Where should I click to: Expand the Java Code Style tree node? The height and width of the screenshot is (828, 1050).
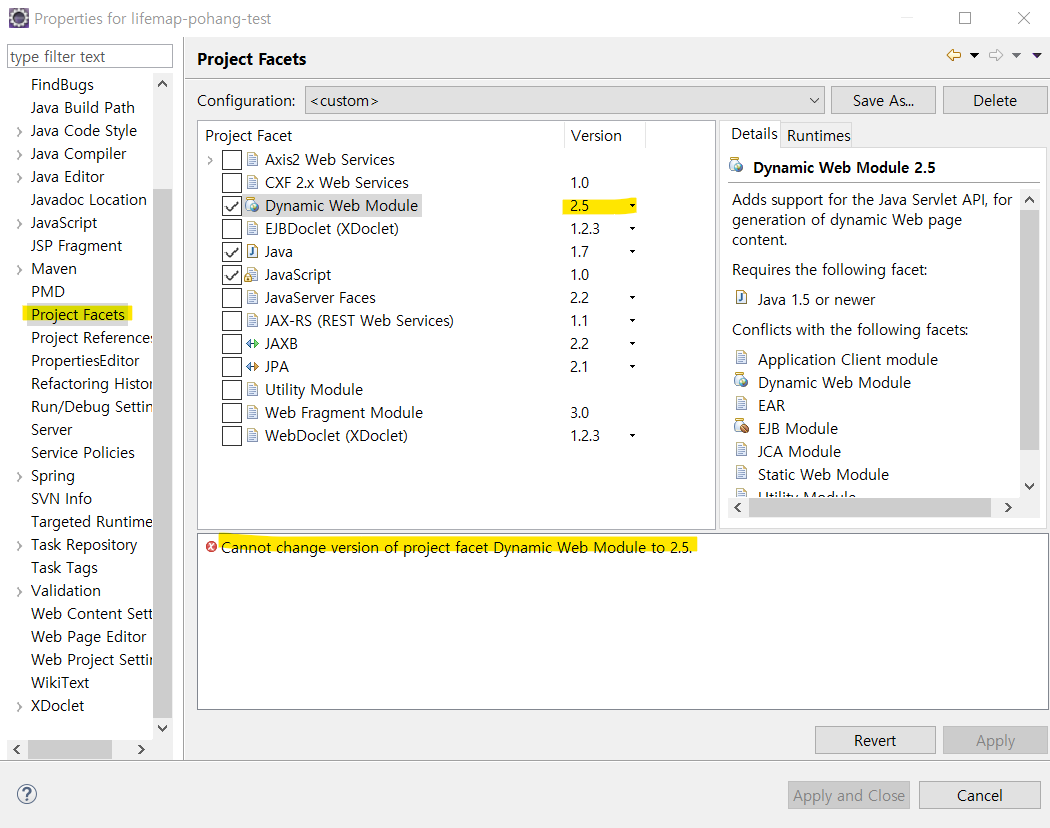19,131
